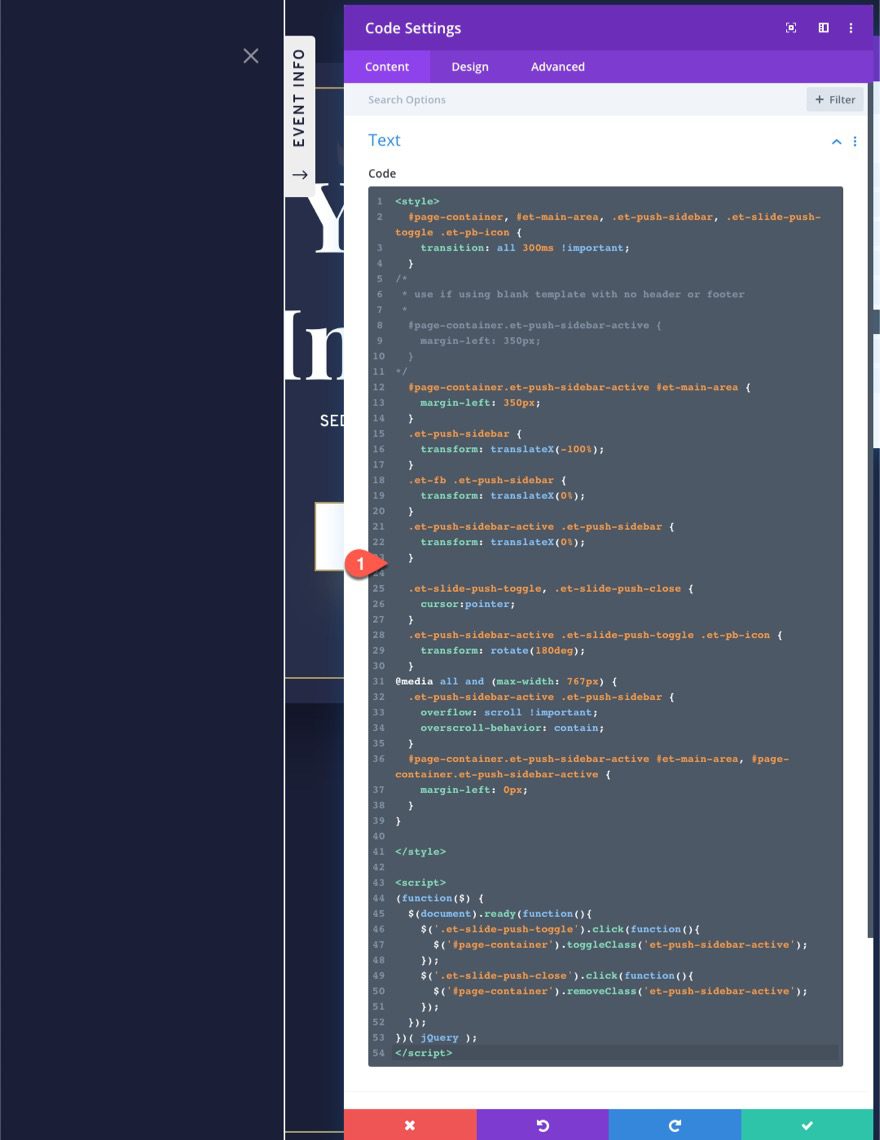Switch to the Advanced tab
This screenshot has height=1140, width=880.
[557, 66]
